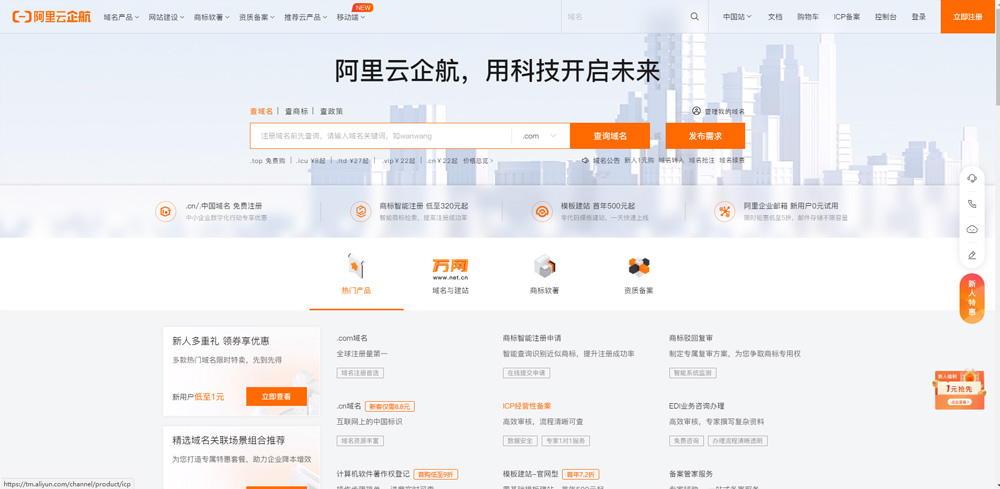Open the customer service headset icon

(x=972, y=179)
